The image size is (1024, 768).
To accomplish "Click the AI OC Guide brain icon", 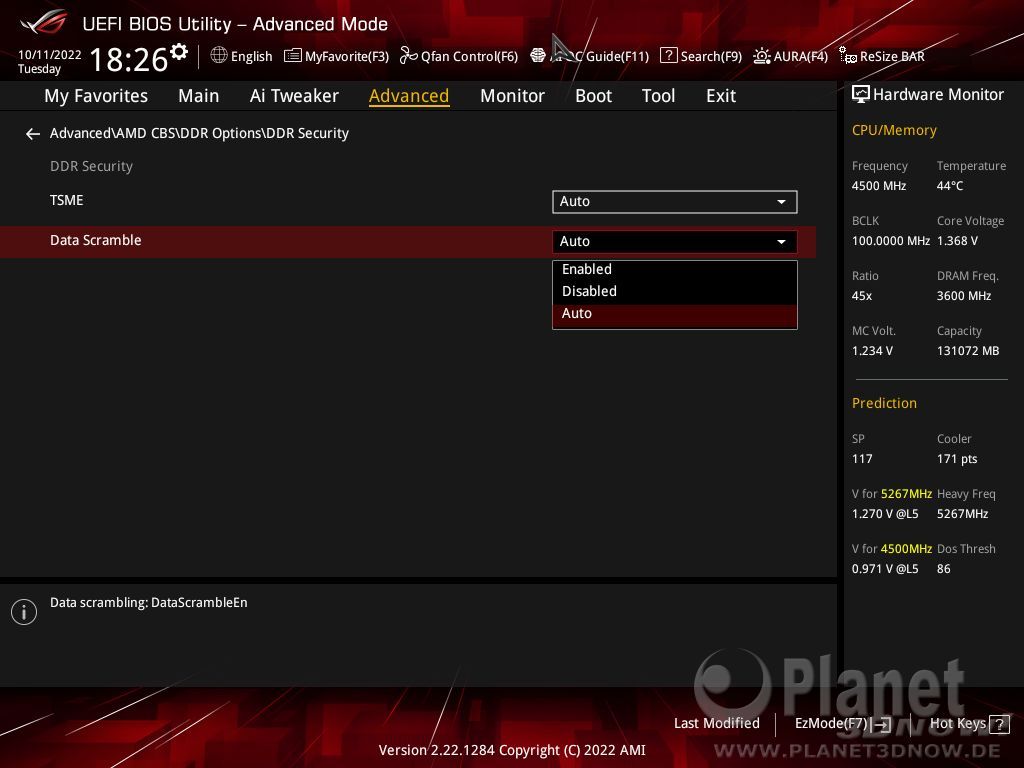I will [537, 56].
